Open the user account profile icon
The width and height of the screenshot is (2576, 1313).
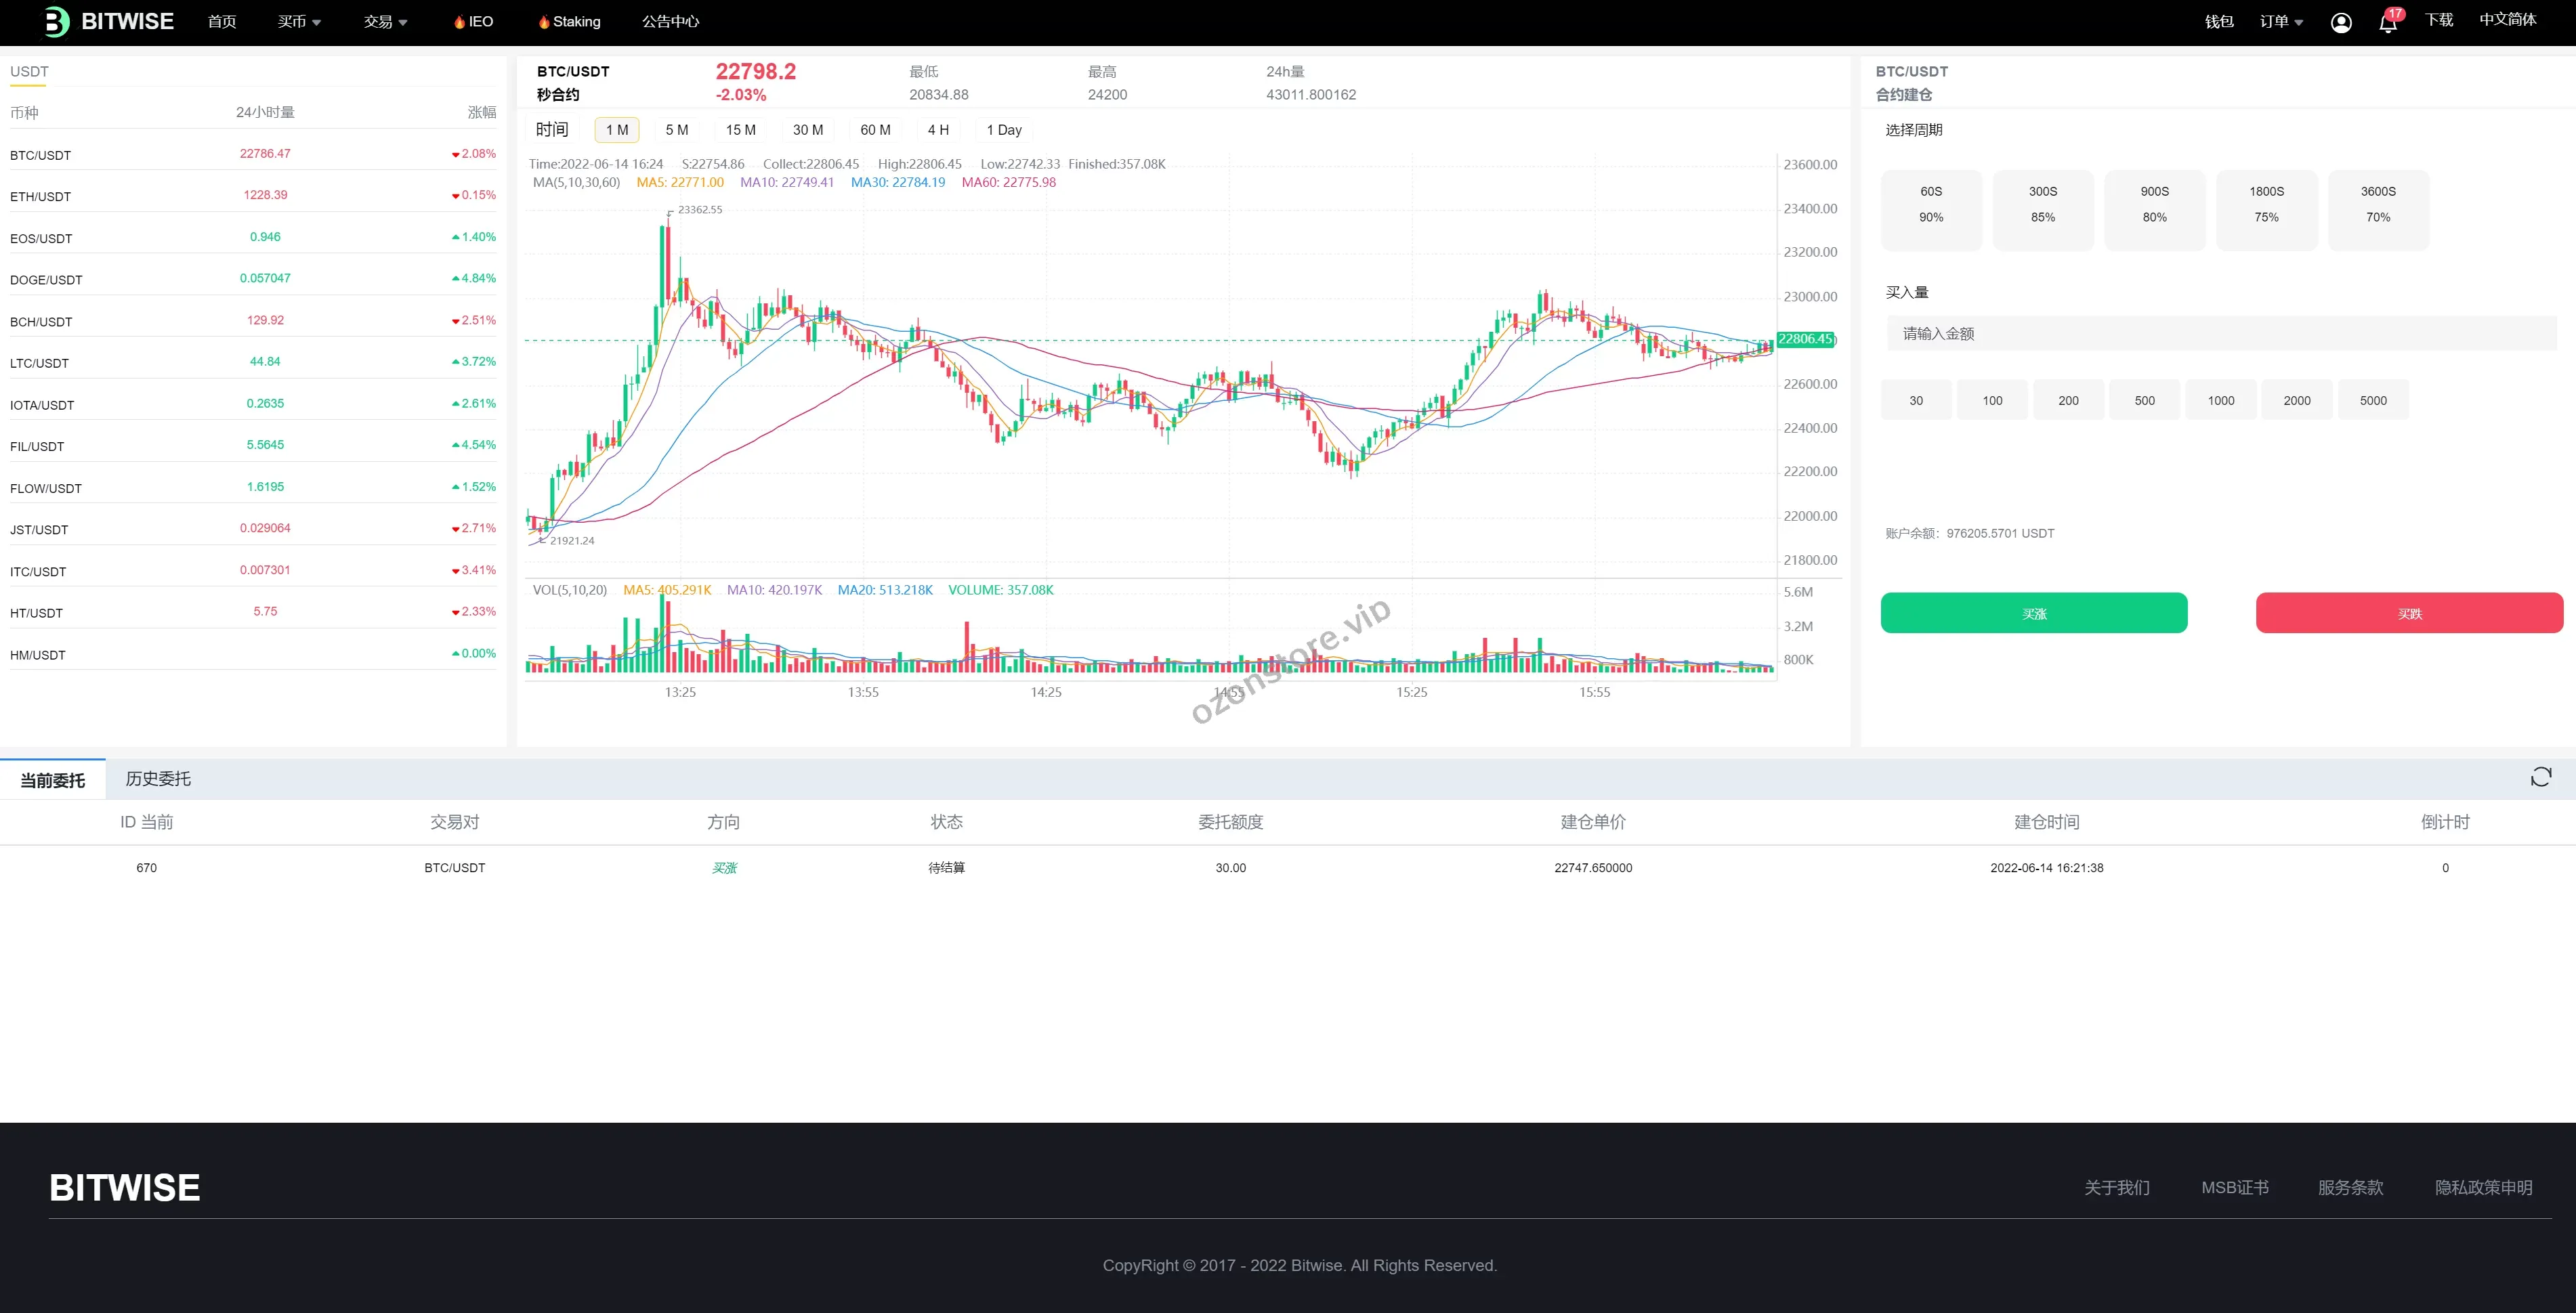2341,22
